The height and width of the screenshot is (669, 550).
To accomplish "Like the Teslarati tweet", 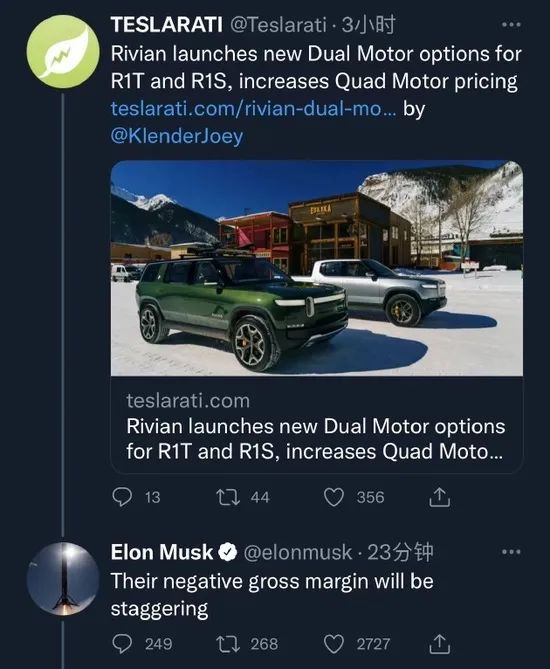I will pyautogui.click(x=334, y=497).
